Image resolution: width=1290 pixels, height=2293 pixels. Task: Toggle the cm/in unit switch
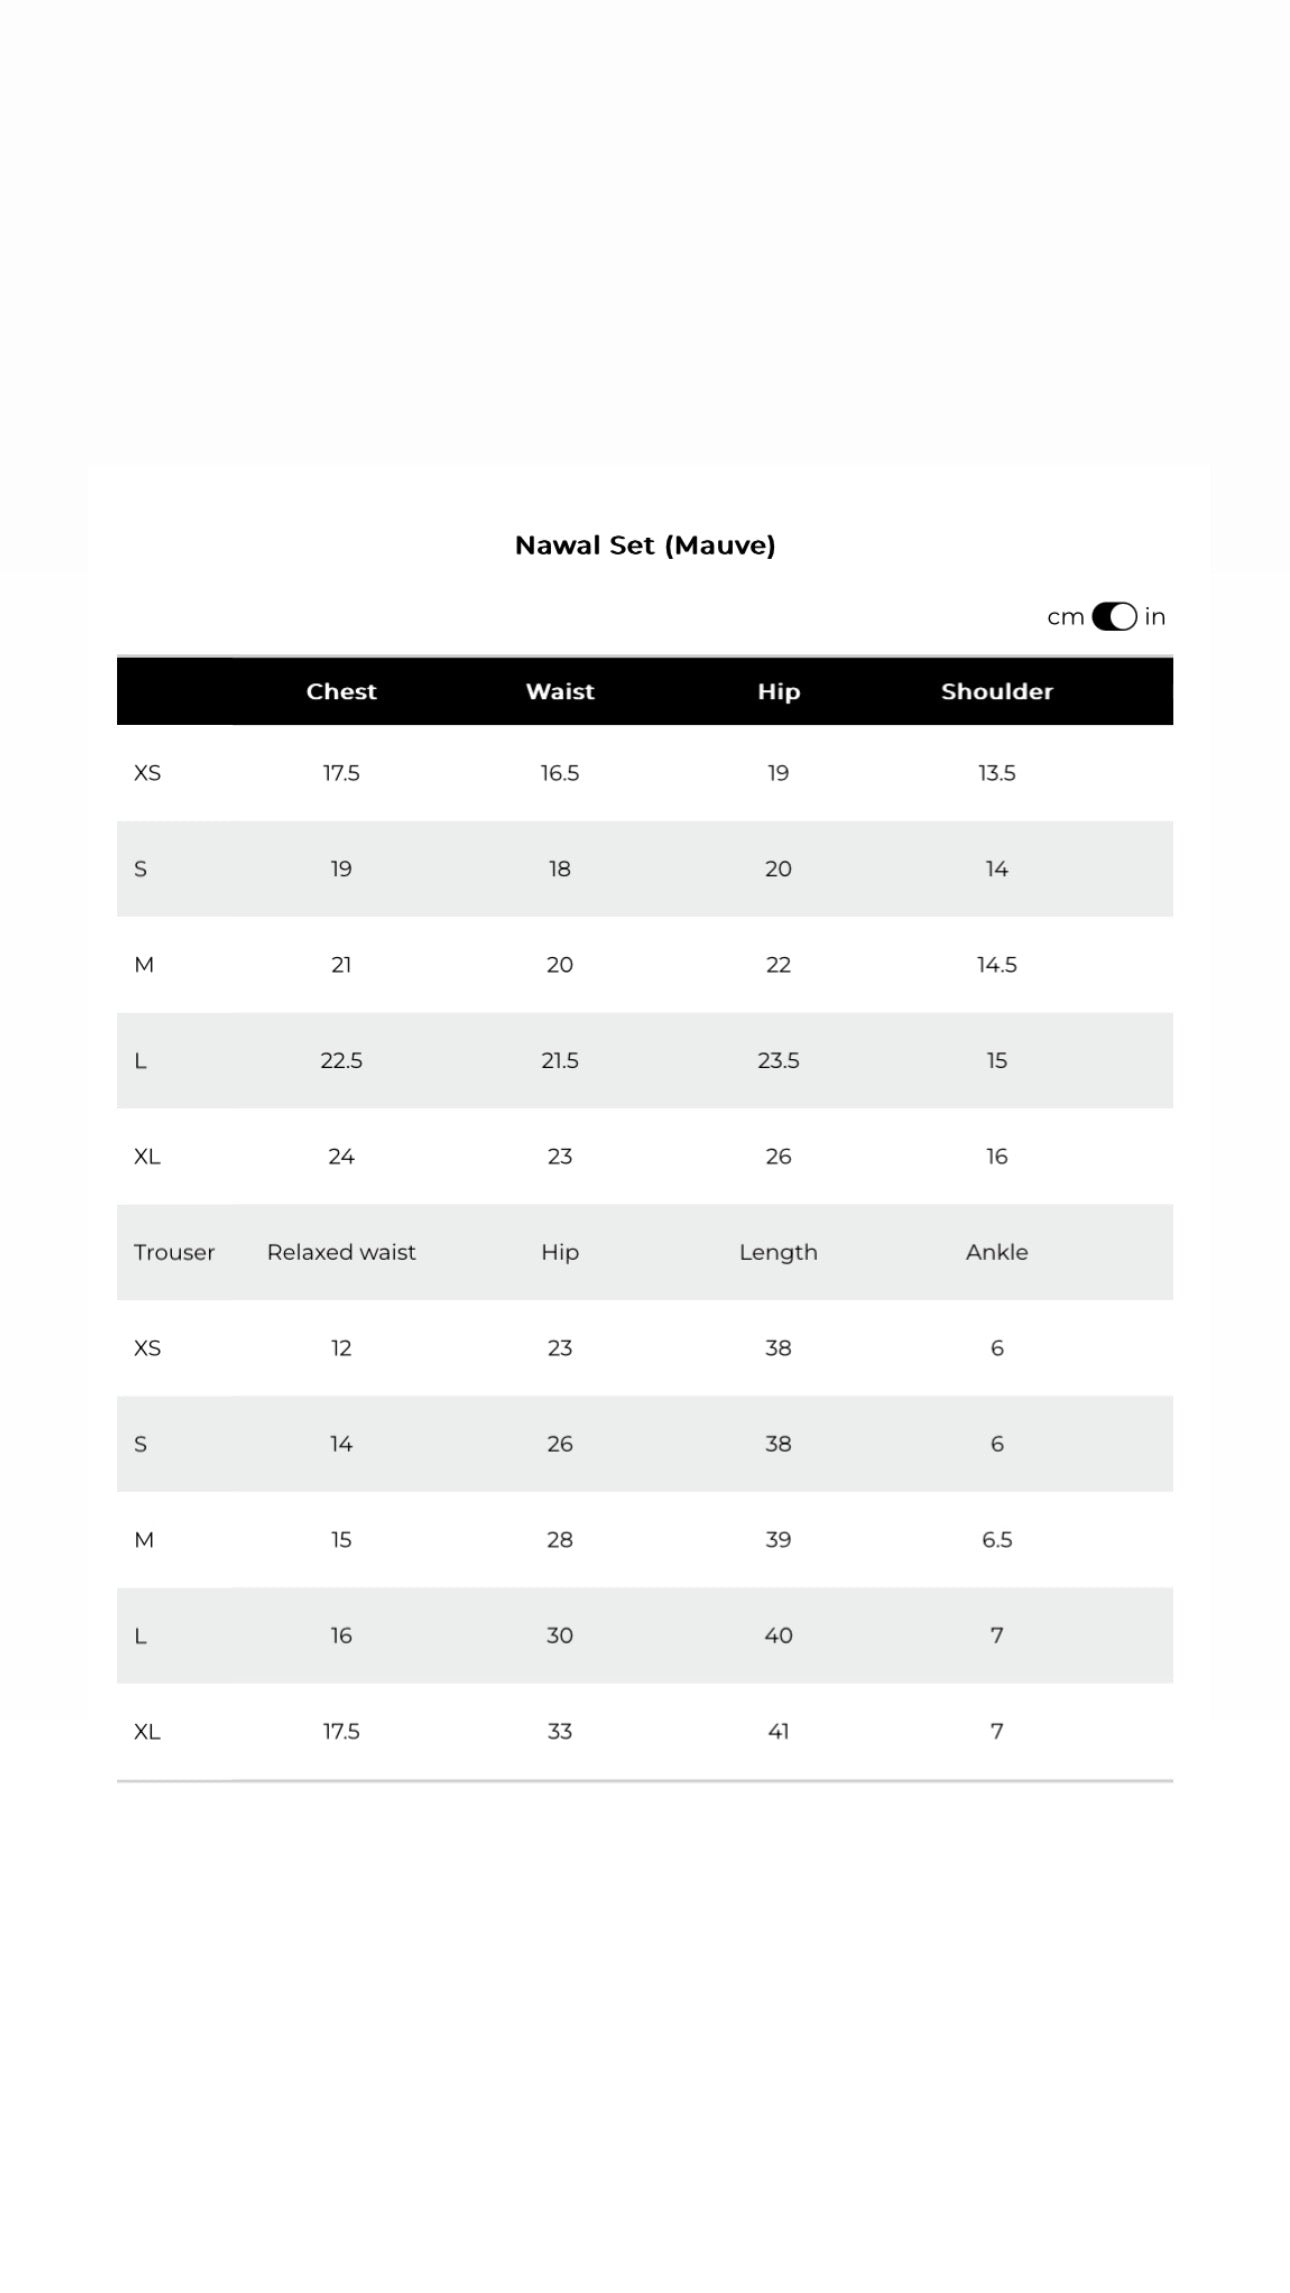[x=1113, y=617]
